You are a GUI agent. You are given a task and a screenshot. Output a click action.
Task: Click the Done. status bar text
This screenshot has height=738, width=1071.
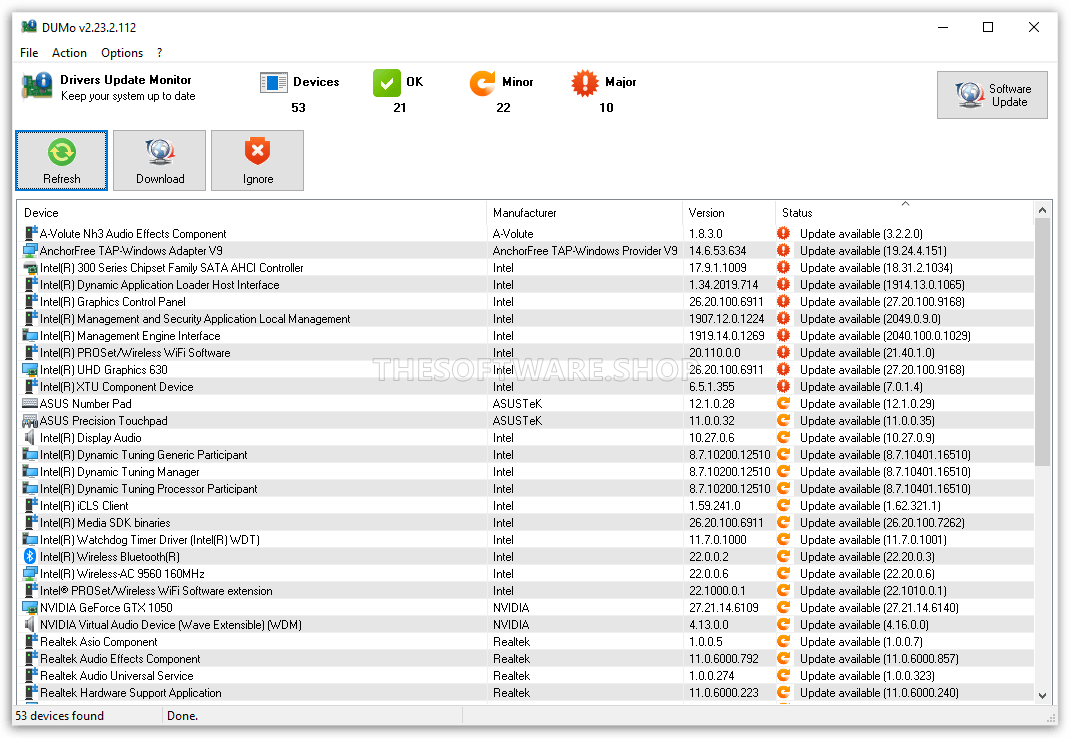tap(182, 715)
